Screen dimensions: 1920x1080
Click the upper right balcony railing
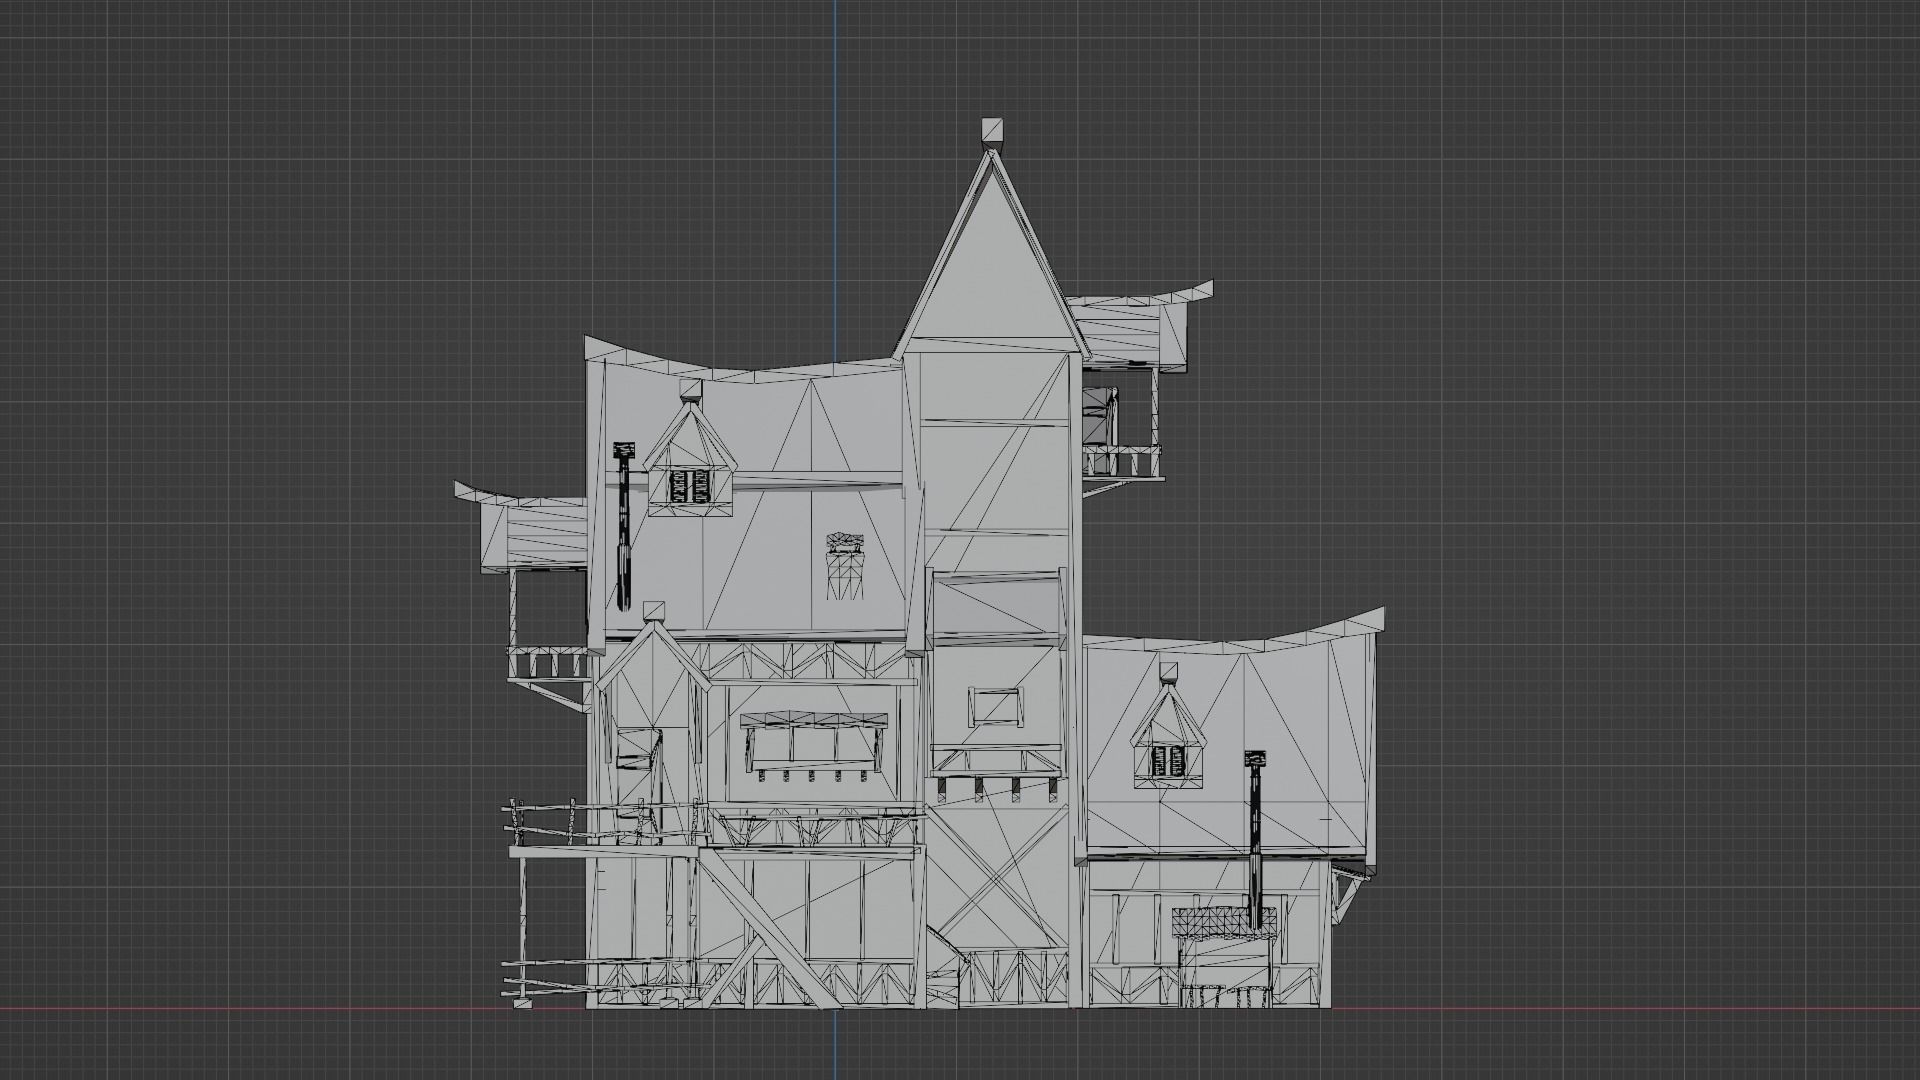[x=1123, y=462]
